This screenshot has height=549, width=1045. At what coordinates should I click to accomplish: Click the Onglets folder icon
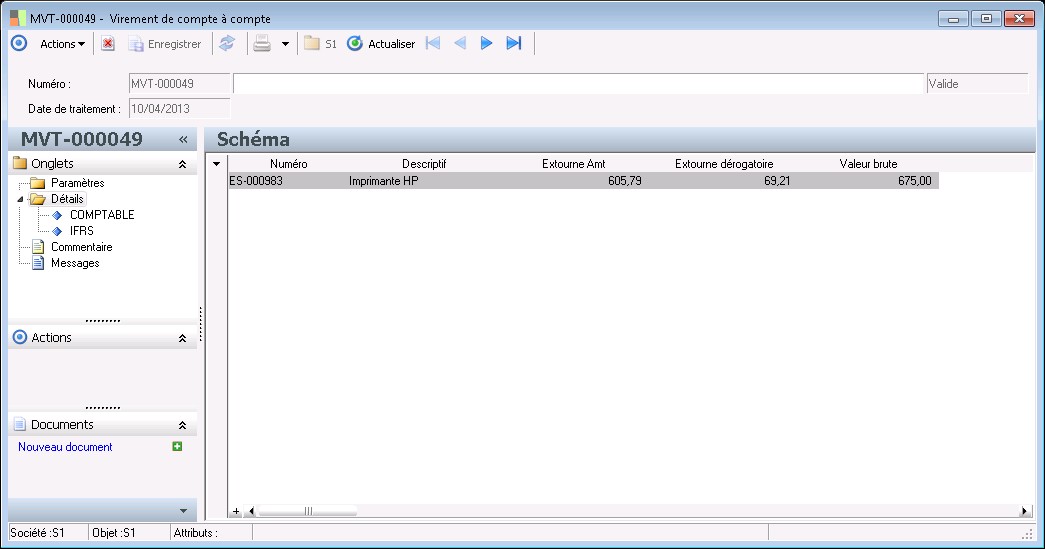point(20,163)
